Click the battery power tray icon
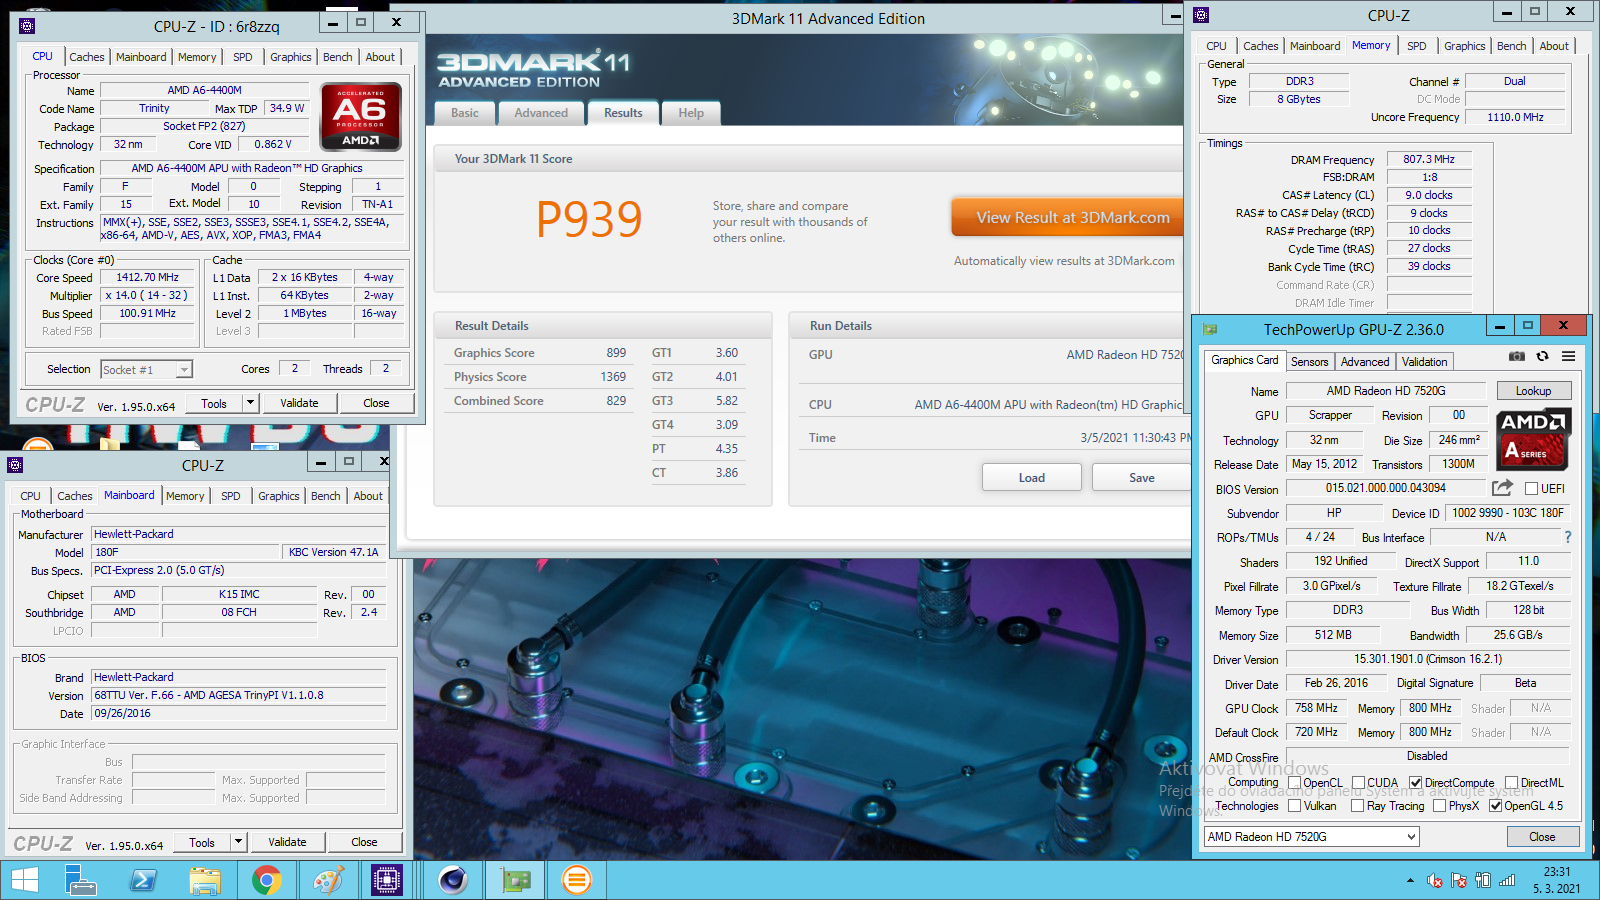 (1483, 881)
